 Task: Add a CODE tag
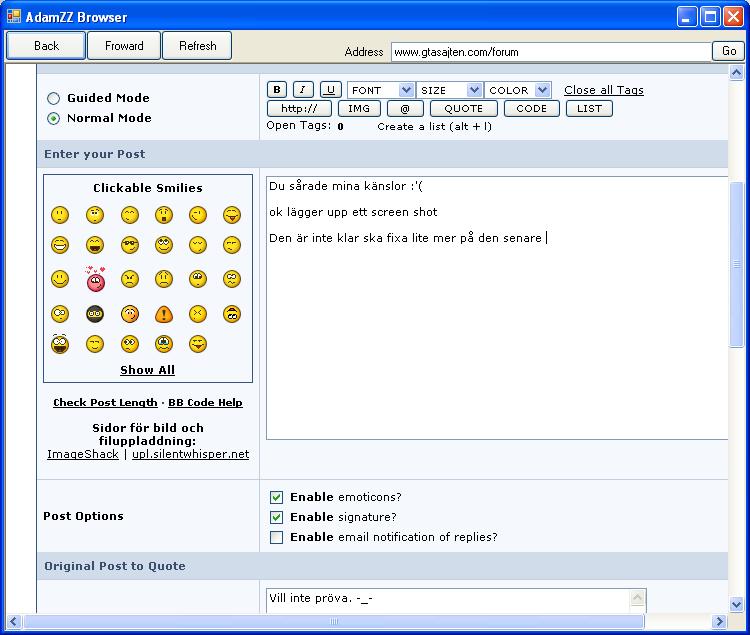pyautogui.click(x=531, y=109)
